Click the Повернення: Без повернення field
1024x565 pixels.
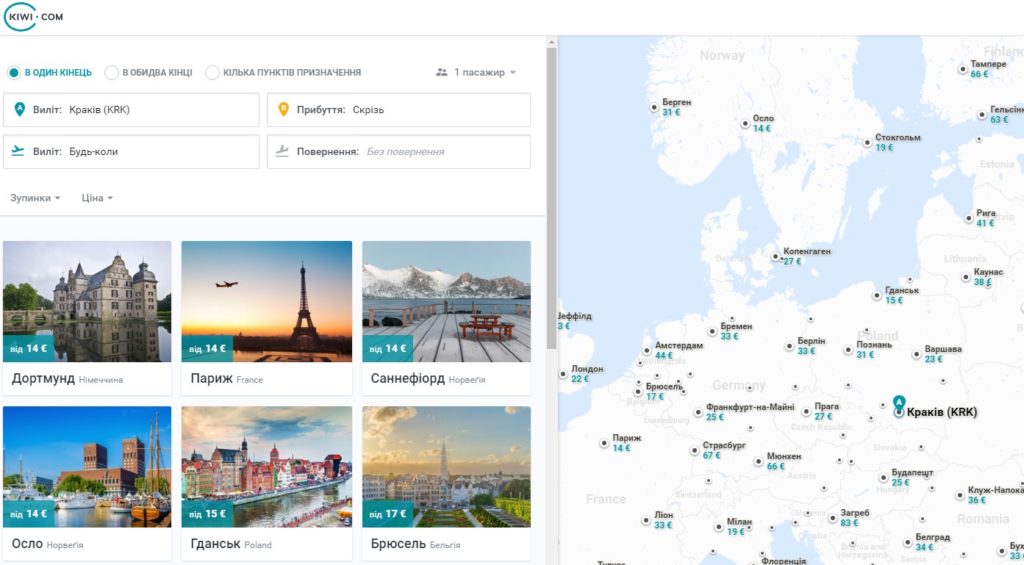[x=398, y=152]
